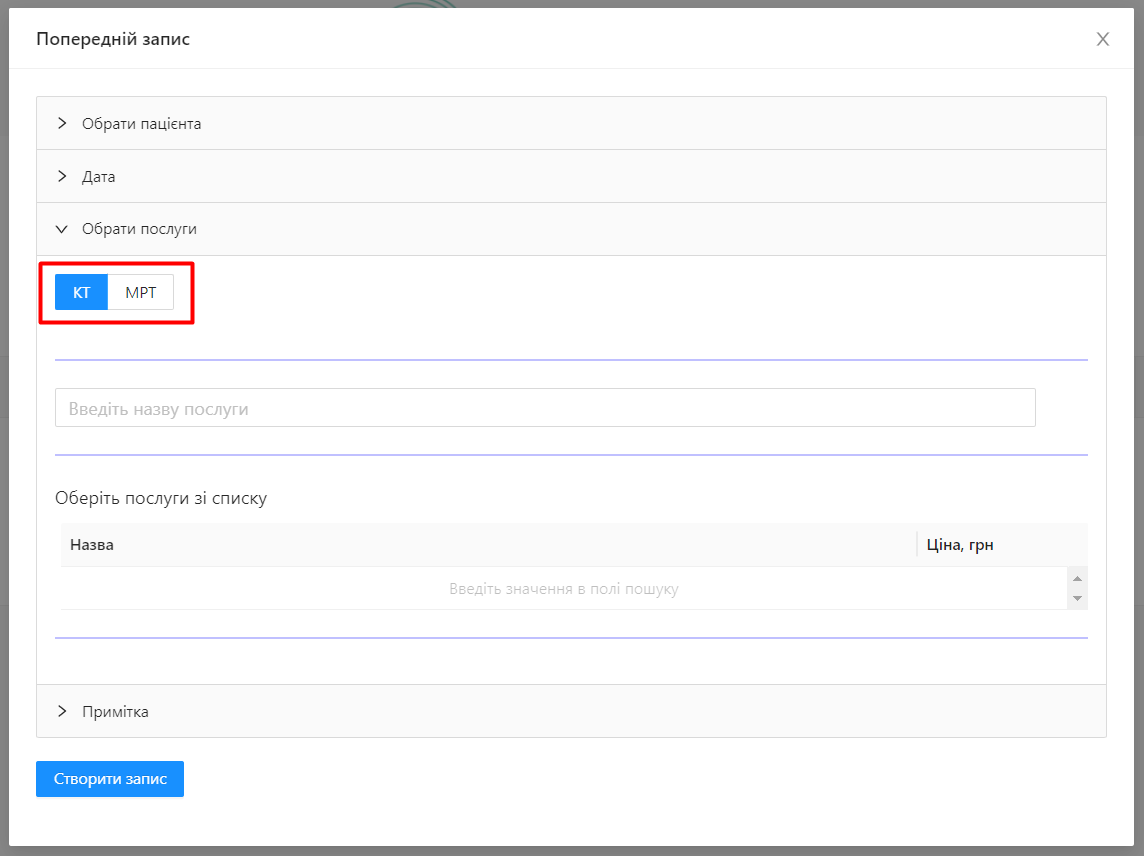Click the Оберіть послуги зі списку label
Image resolution: width=1144 pixels, height=856 pixels.
pyautogui.click(x=161, y=498)
